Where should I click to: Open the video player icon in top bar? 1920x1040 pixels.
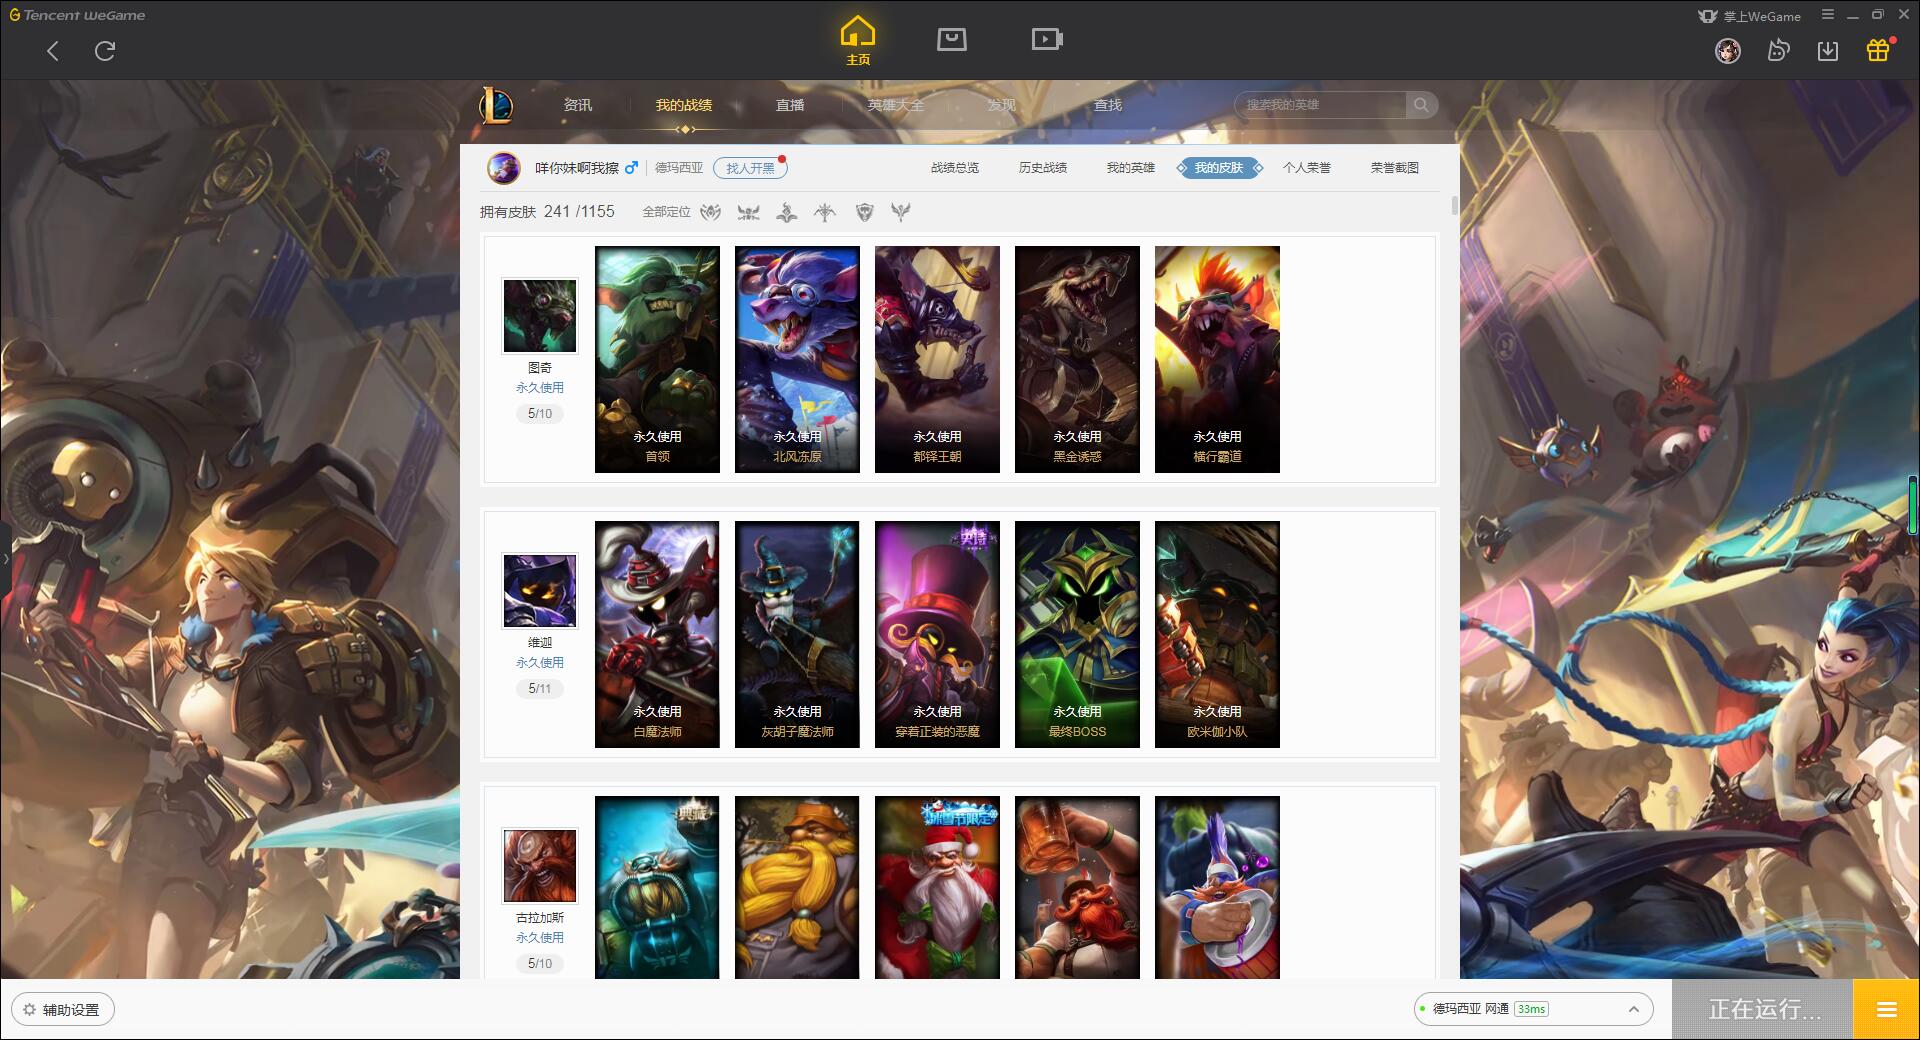[x=1047, y=39]
